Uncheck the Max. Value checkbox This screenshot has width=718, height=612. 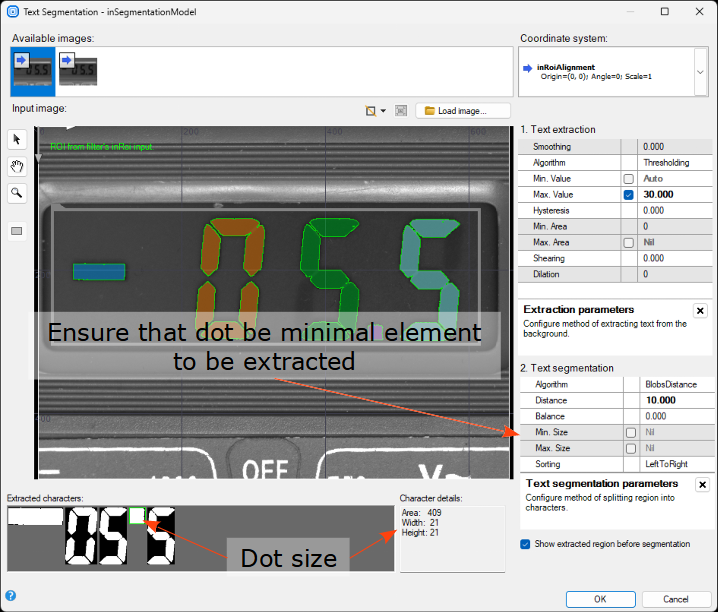coord(628,194)
